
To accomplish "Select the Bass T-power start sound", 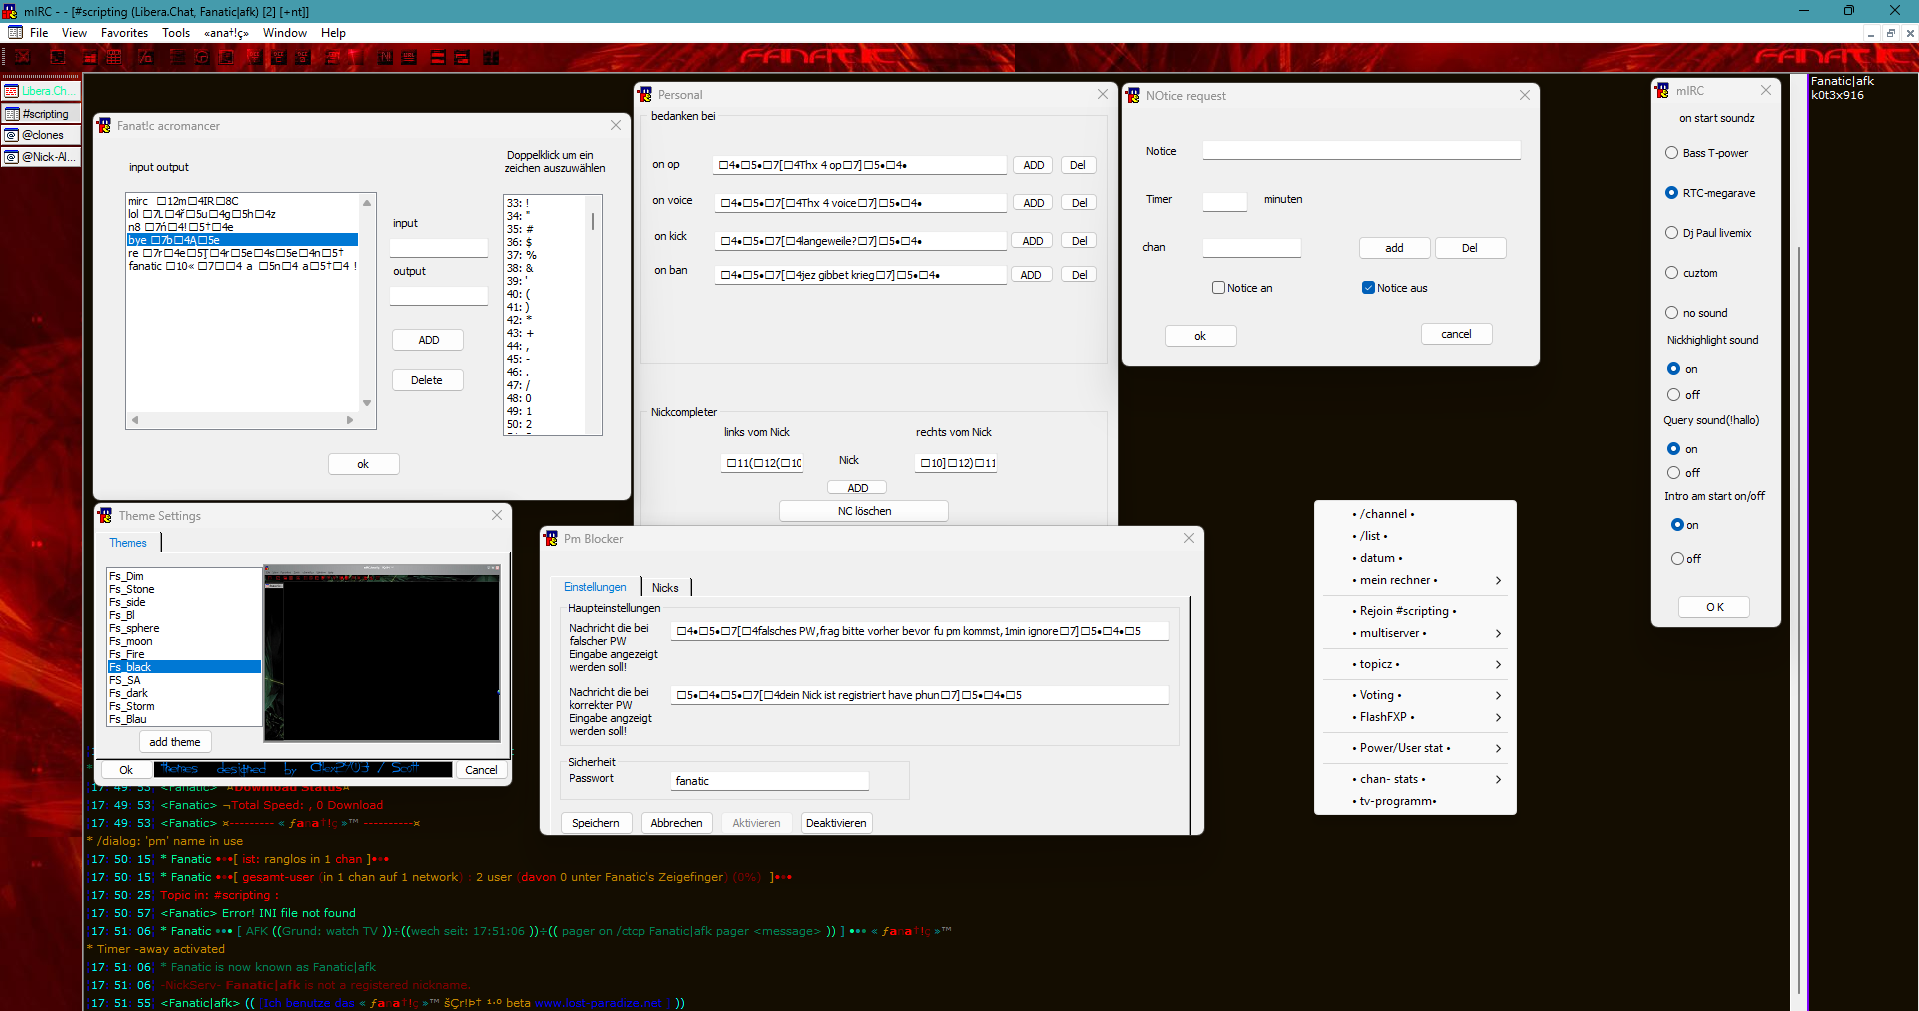I will click(x=1671, y=153).
